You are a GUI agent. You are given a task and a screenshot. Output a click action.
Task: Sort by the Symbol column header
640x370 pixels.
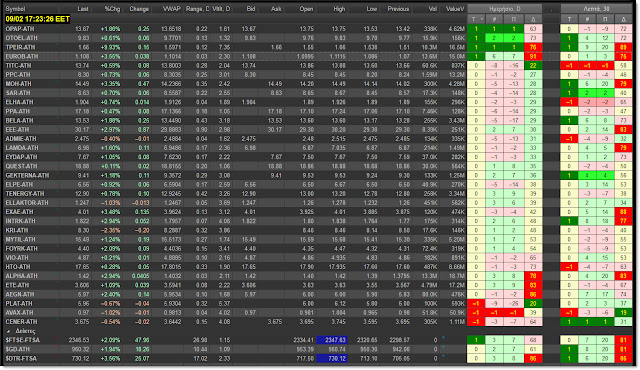tap(15, 9)
